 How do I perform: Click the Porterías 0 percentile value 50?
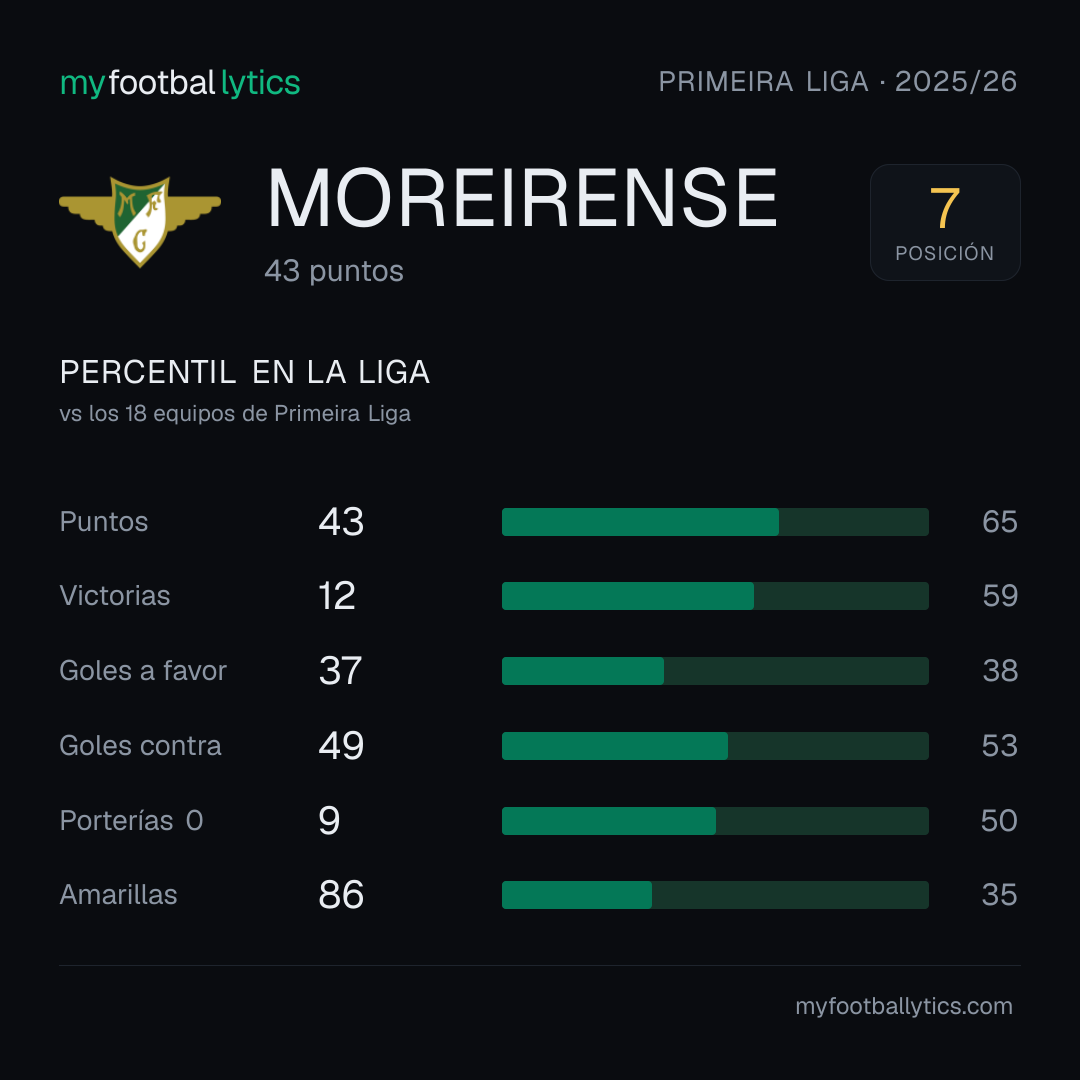coord(999,821)
